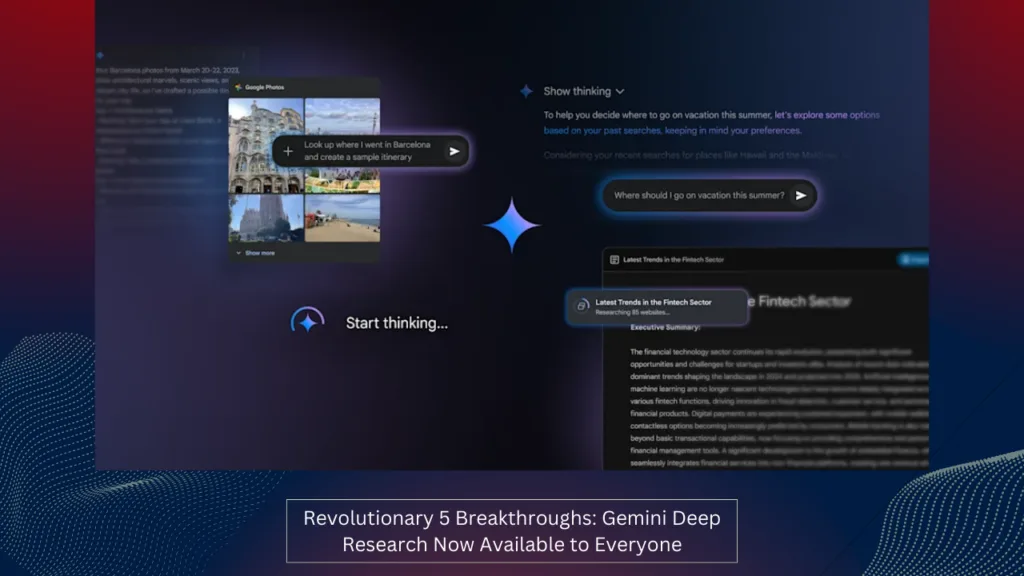Click Executive Summary: heading
Viewport: 1024px width, 576px height.
coord(665,327)
